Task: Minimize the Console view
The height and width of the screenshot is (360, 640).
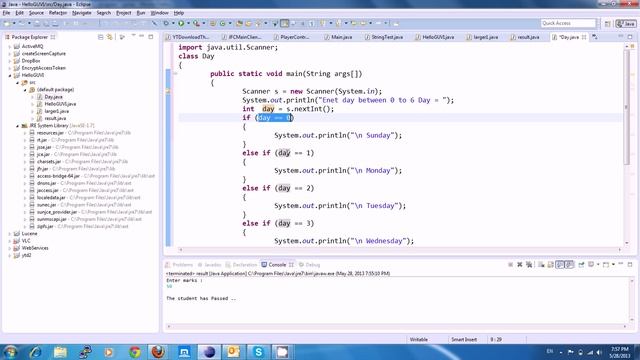Action: click(x=620, y=264)
